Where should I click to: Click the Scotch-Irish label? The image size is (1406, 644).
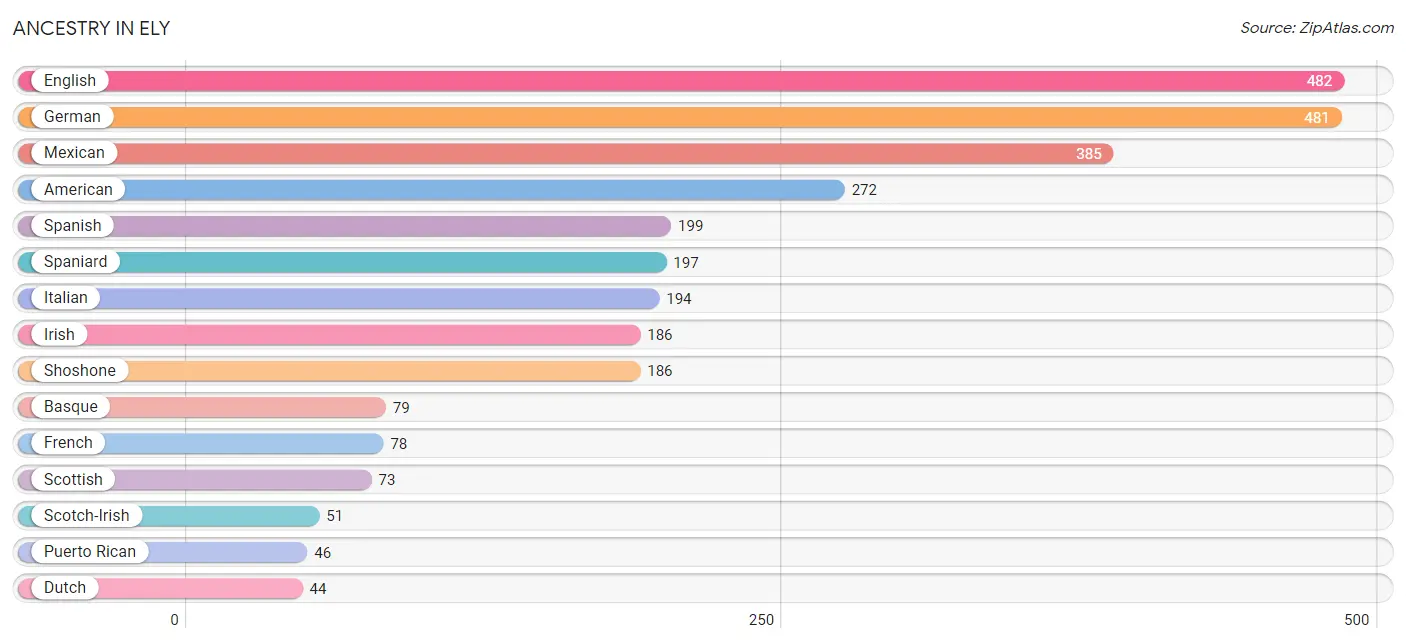[87, 516]
